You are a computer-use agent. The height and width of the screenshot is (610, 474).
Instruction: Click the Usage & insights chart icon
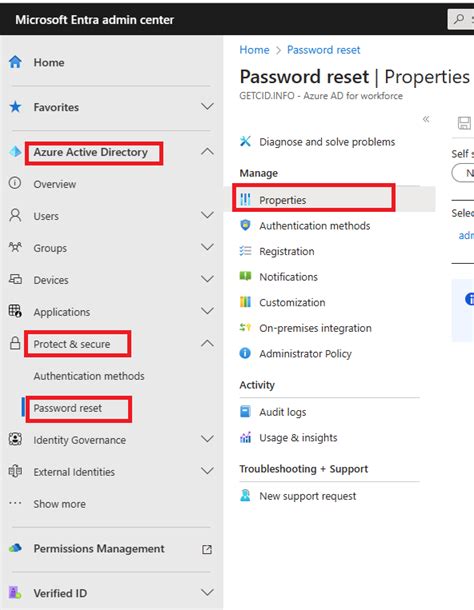click(x=245, y=437)
